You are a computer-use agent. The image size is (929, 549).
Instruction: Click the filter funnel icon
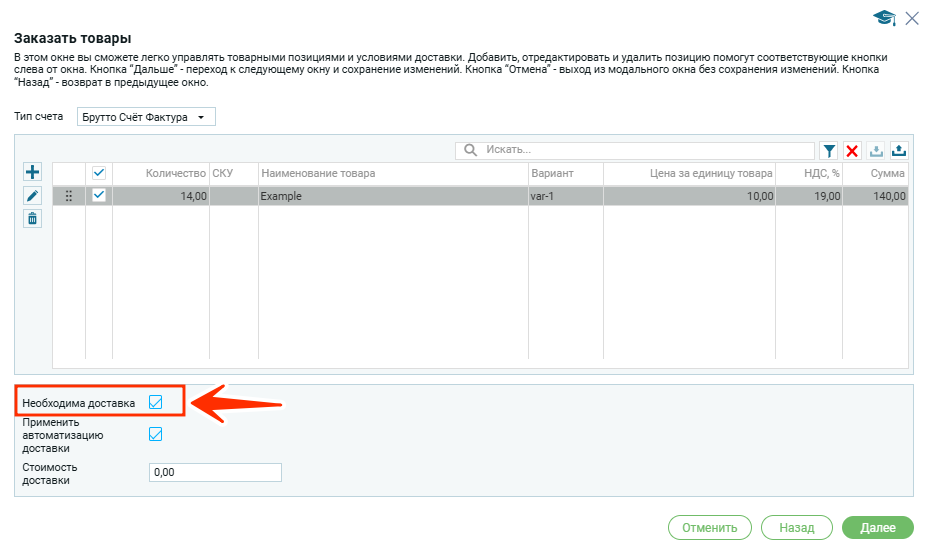(x=829, y=150)
